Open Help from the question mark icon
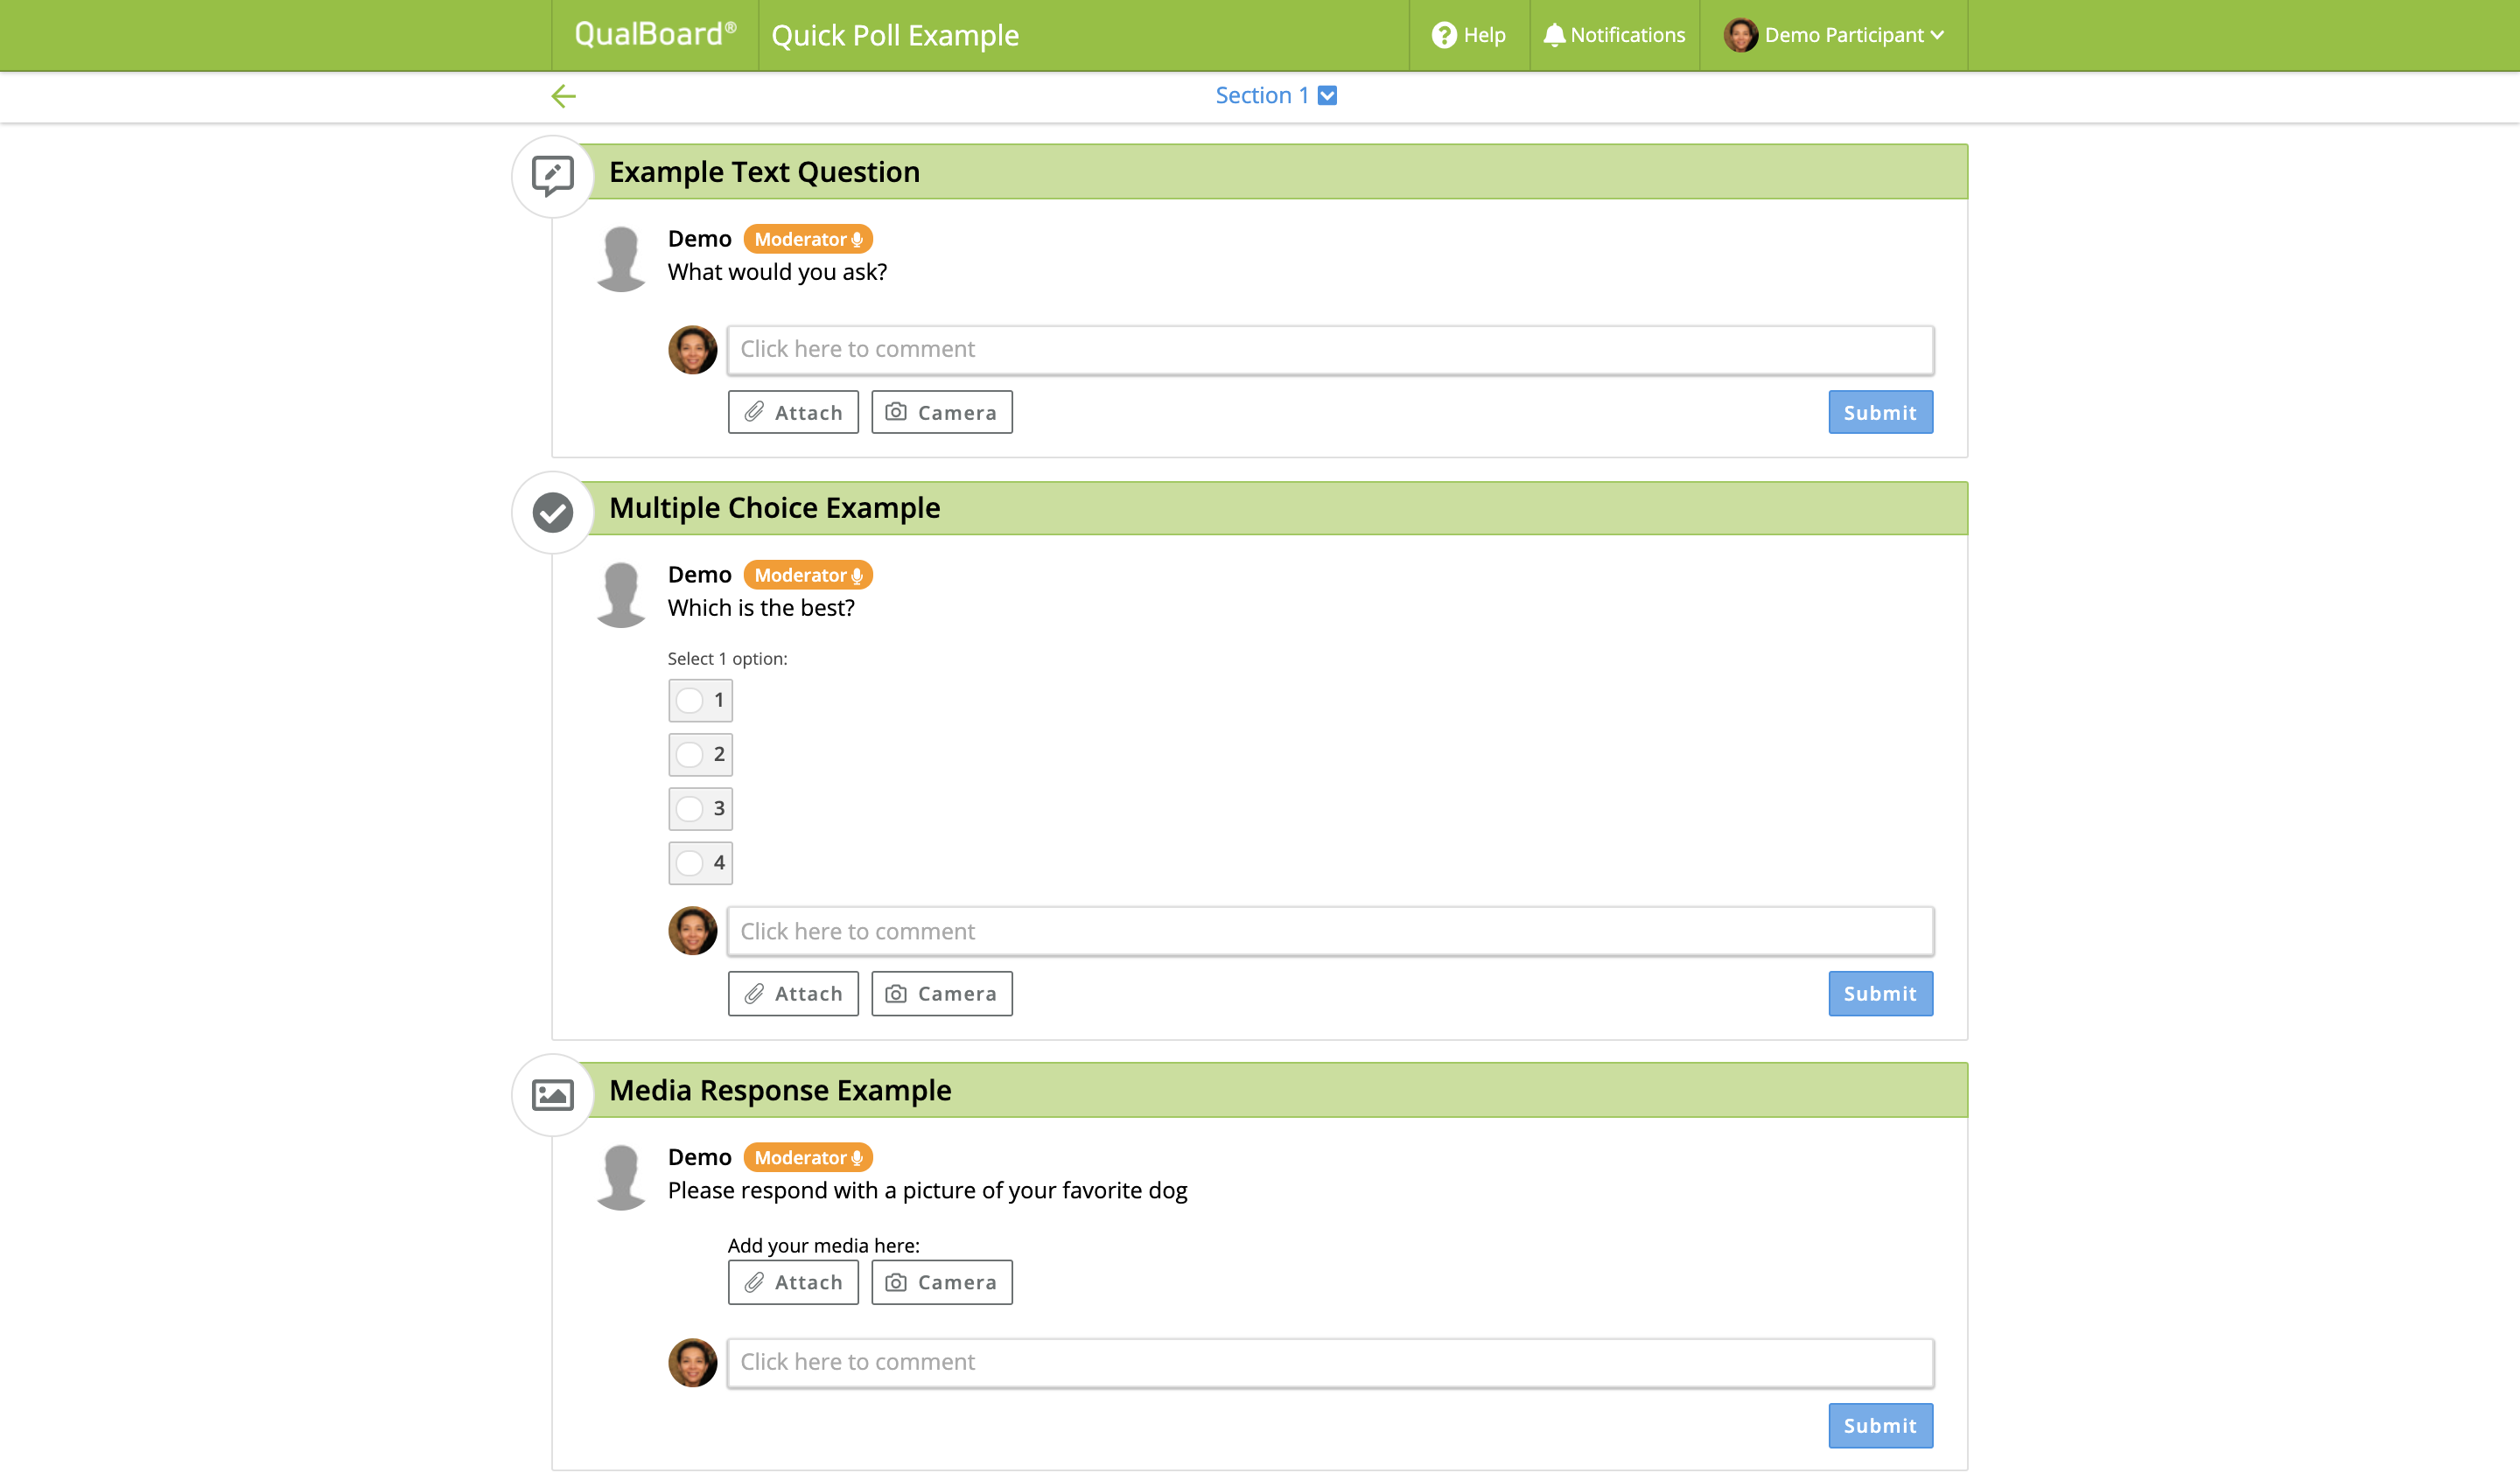The image size is (2520, 1480). pos(1443,35)
